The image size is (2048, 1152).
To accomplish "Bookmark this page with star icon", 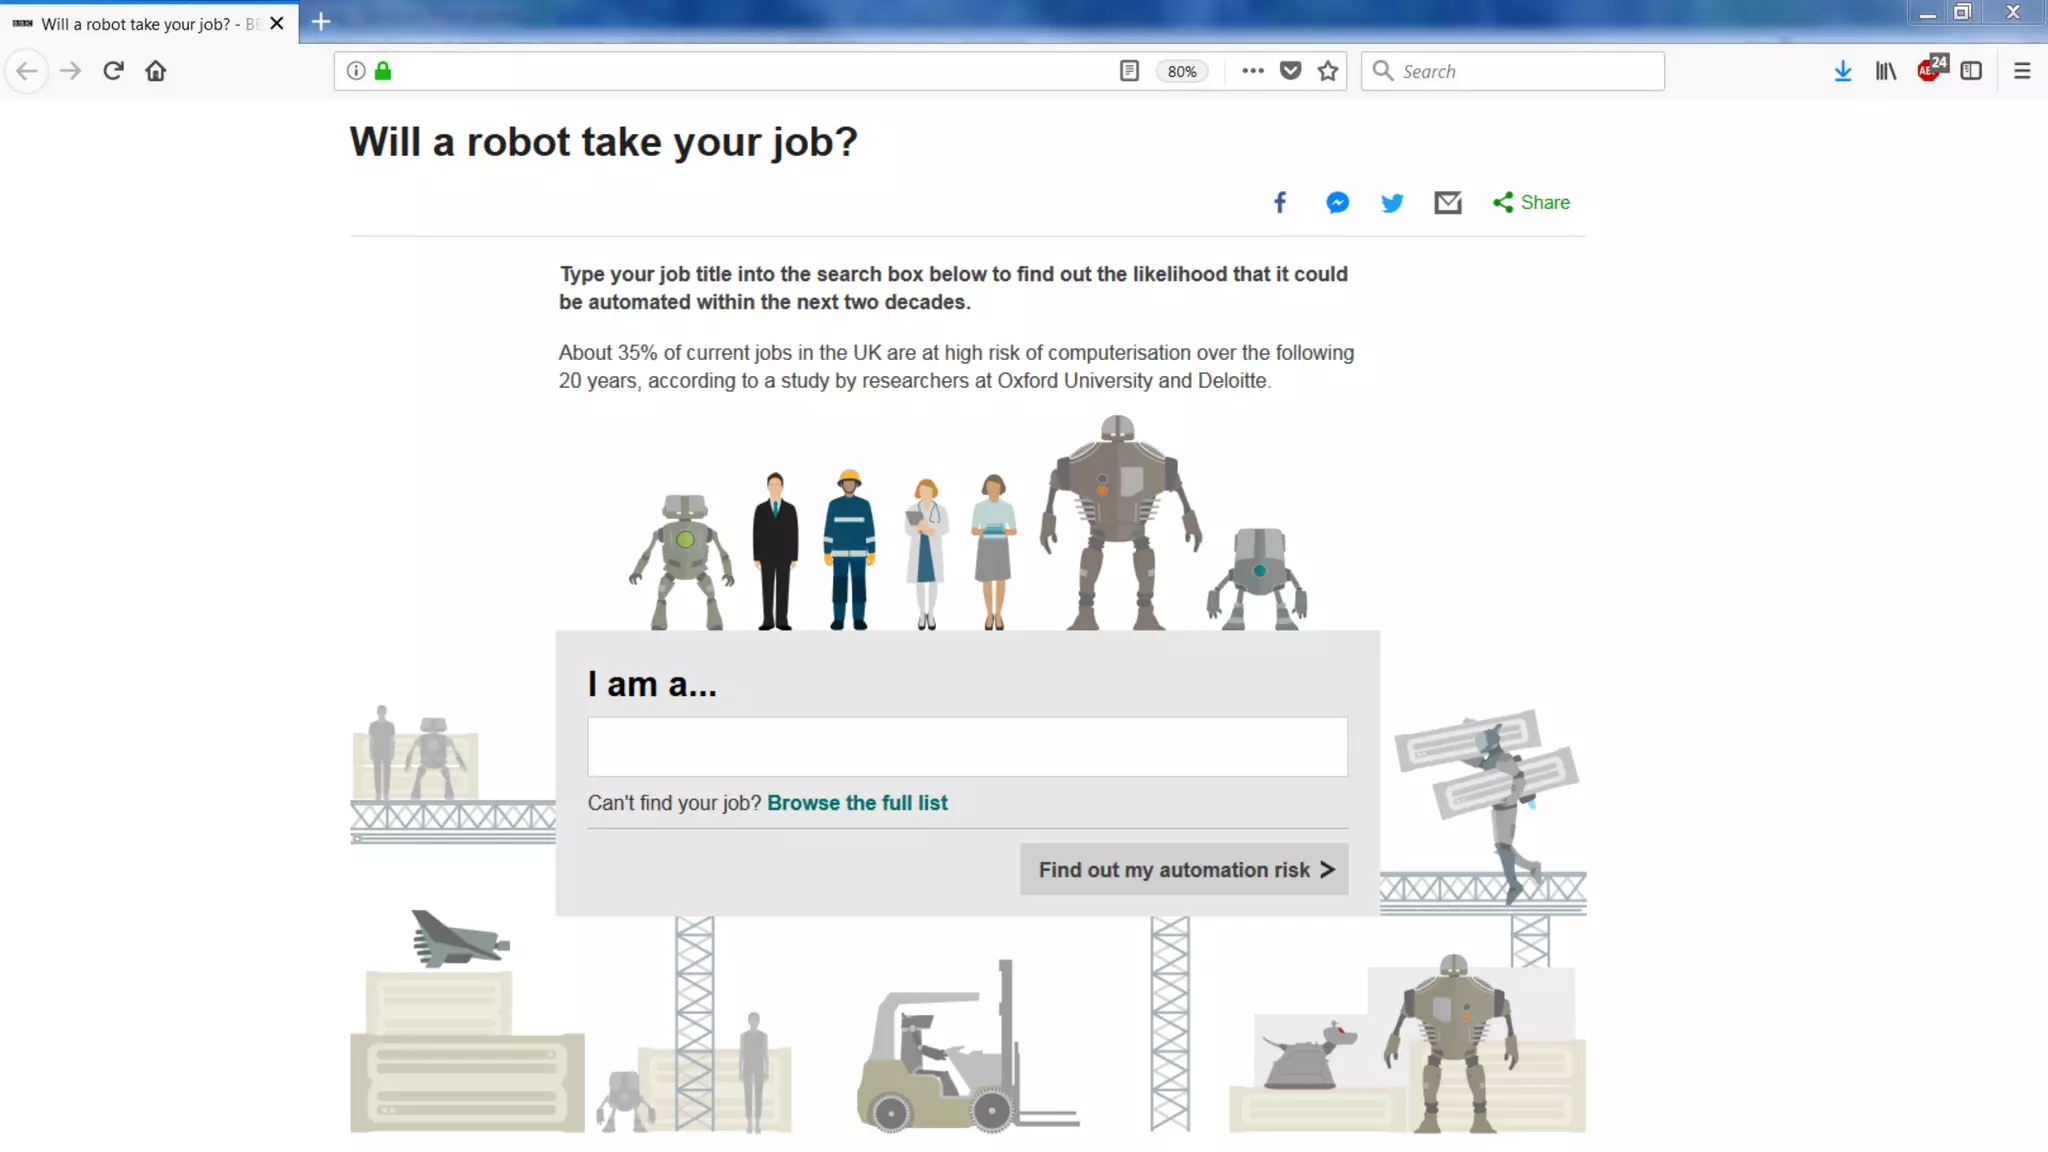I will [x=1327, y=71].
